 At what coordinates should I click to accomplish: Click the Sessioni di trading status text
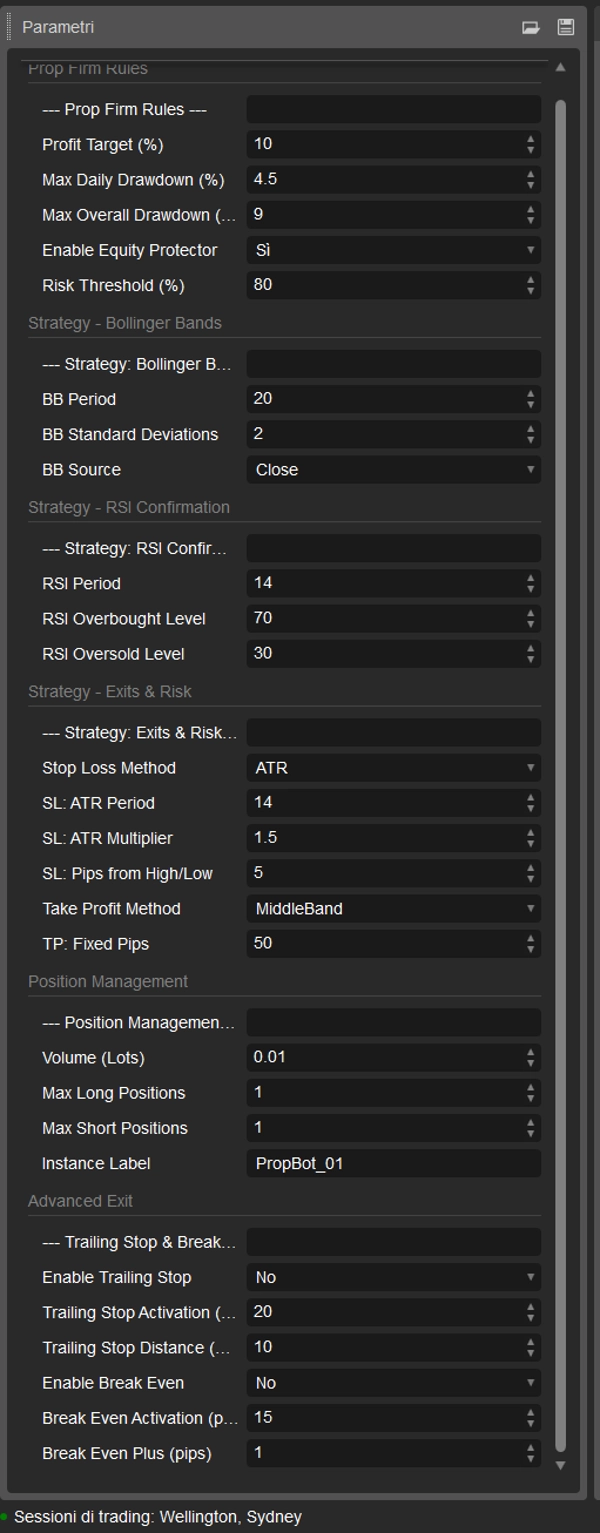pyautogui.click(x=150, y=1514)
